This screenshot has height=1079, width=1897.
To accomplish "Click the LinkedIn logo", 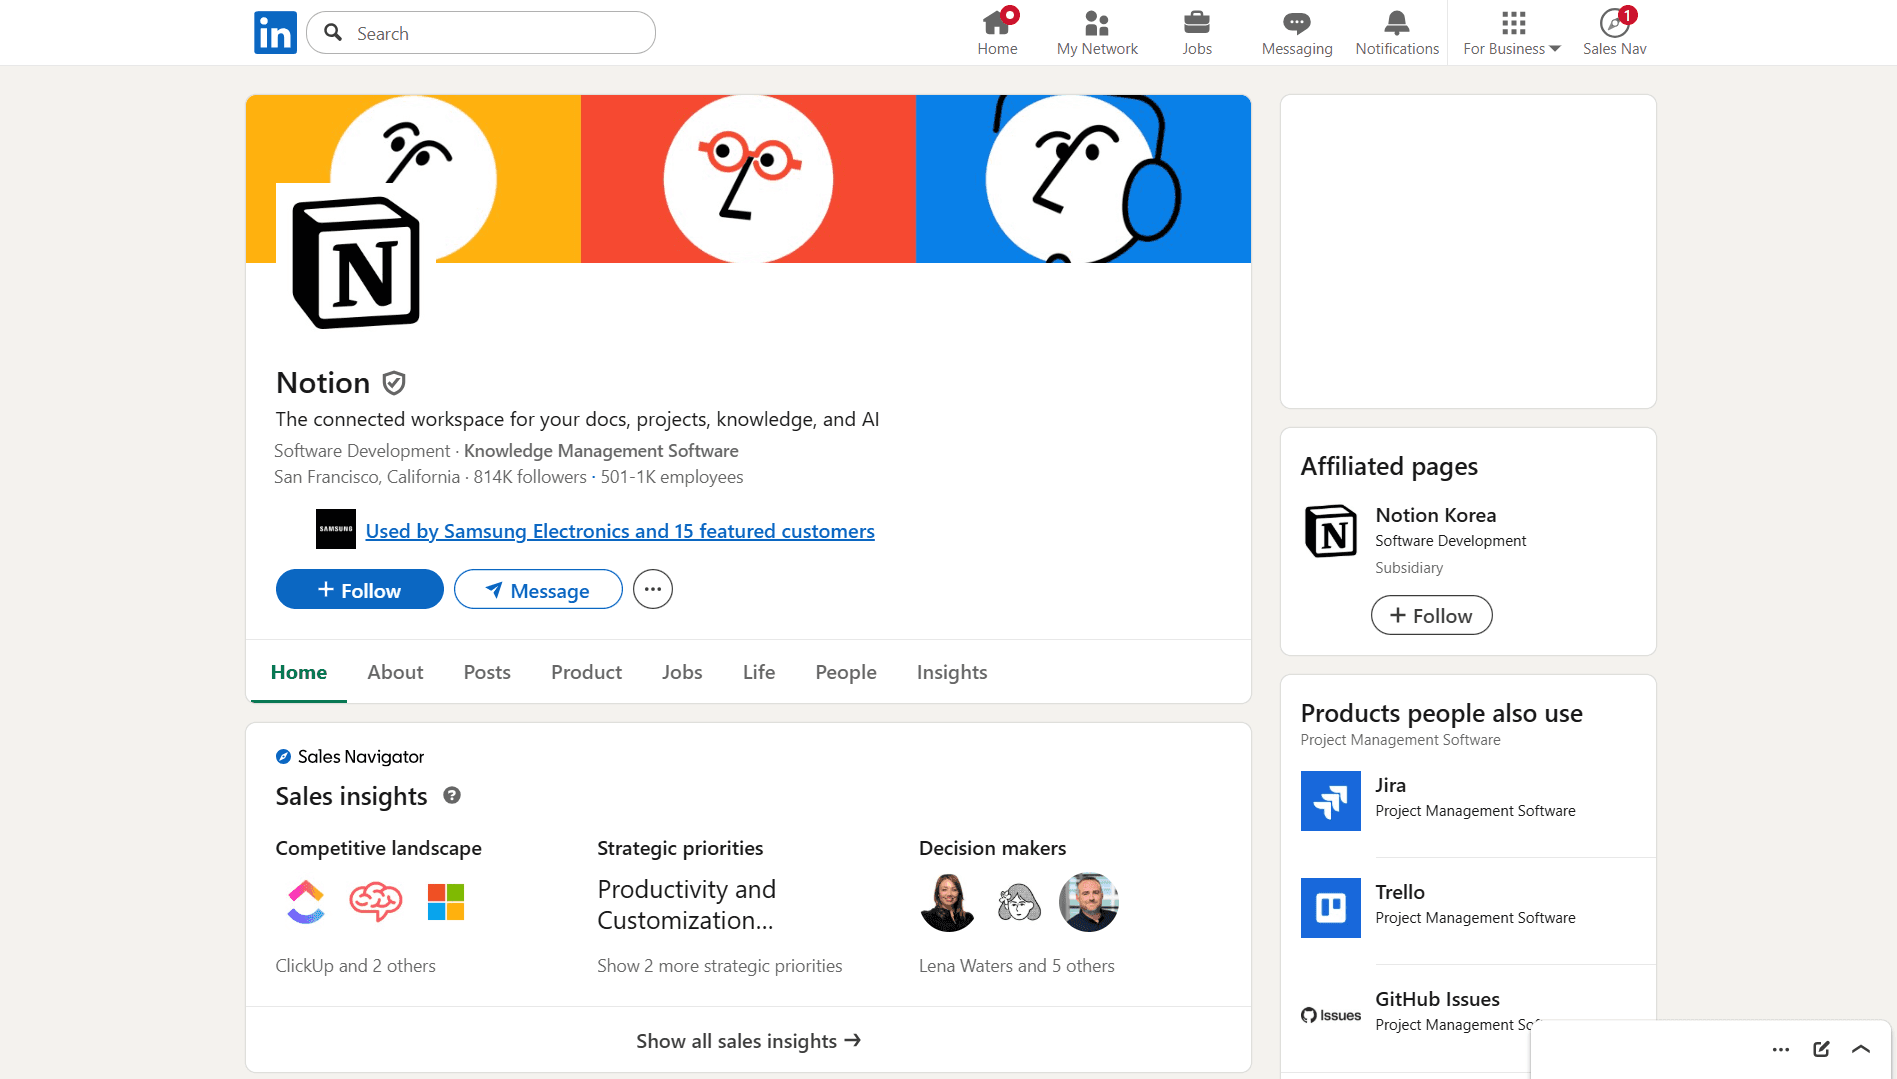I will pos(275,32).
